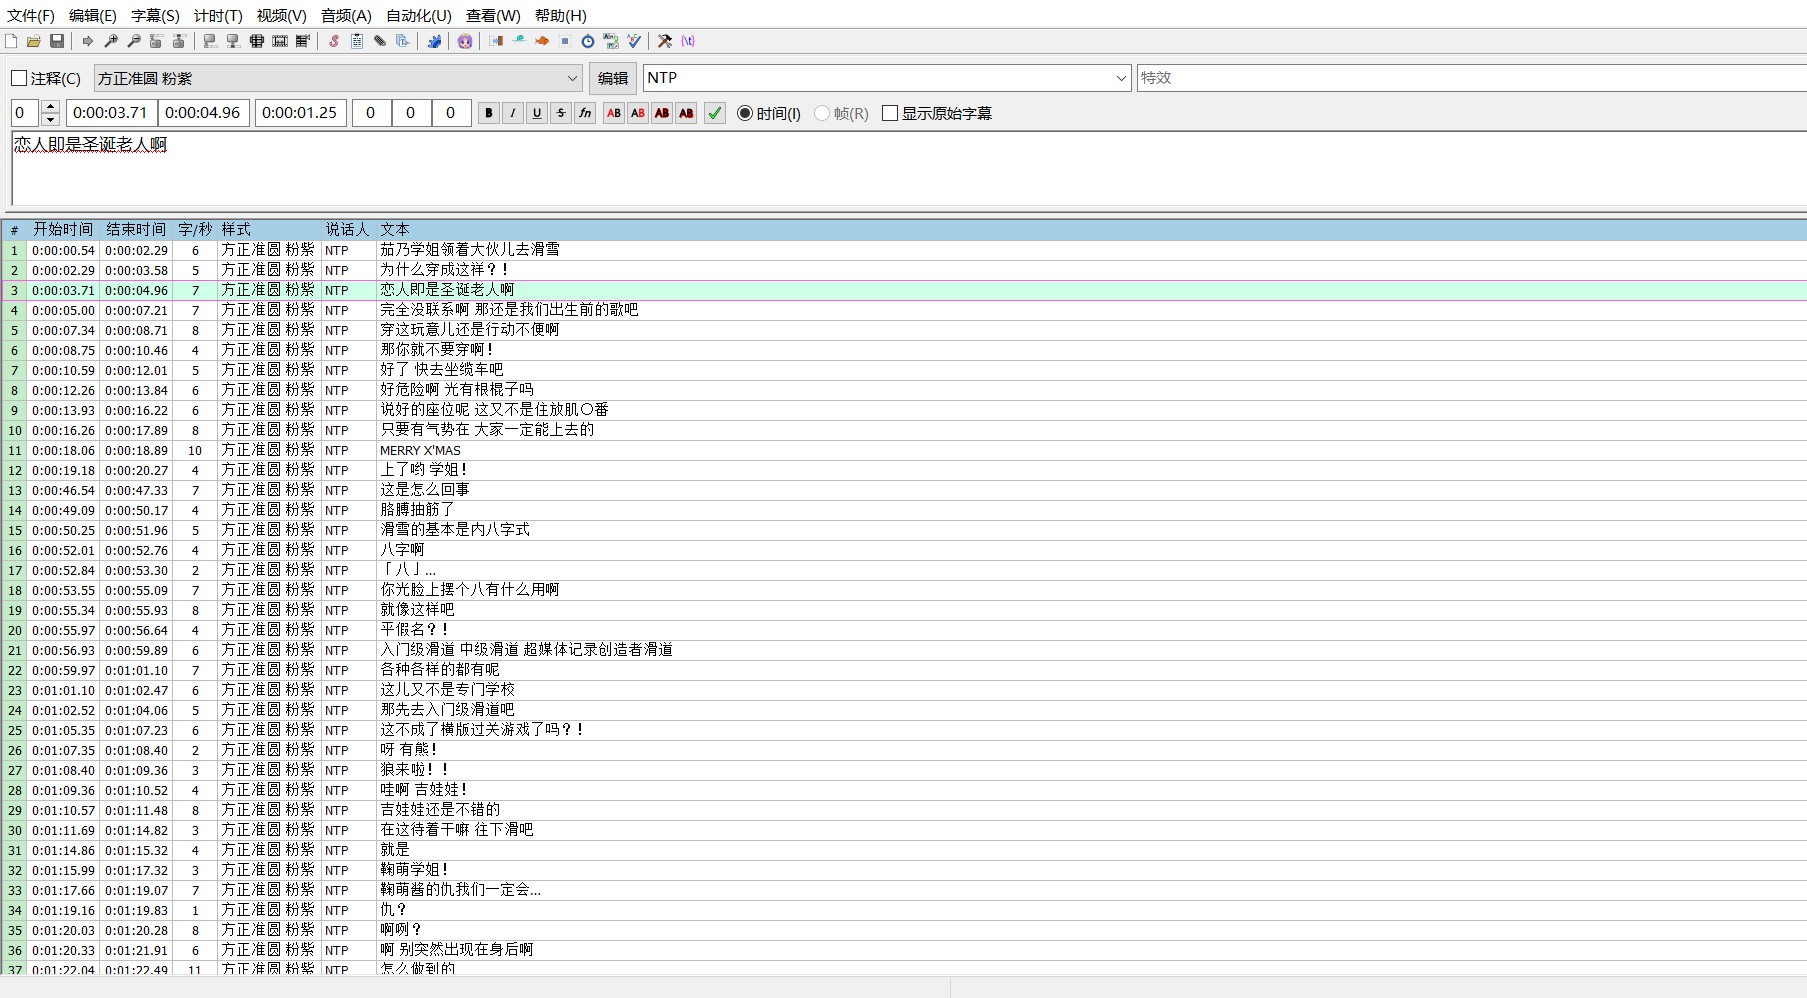Zoom out video with magnifier minus

pyautogui.click(x=134, y=41)
